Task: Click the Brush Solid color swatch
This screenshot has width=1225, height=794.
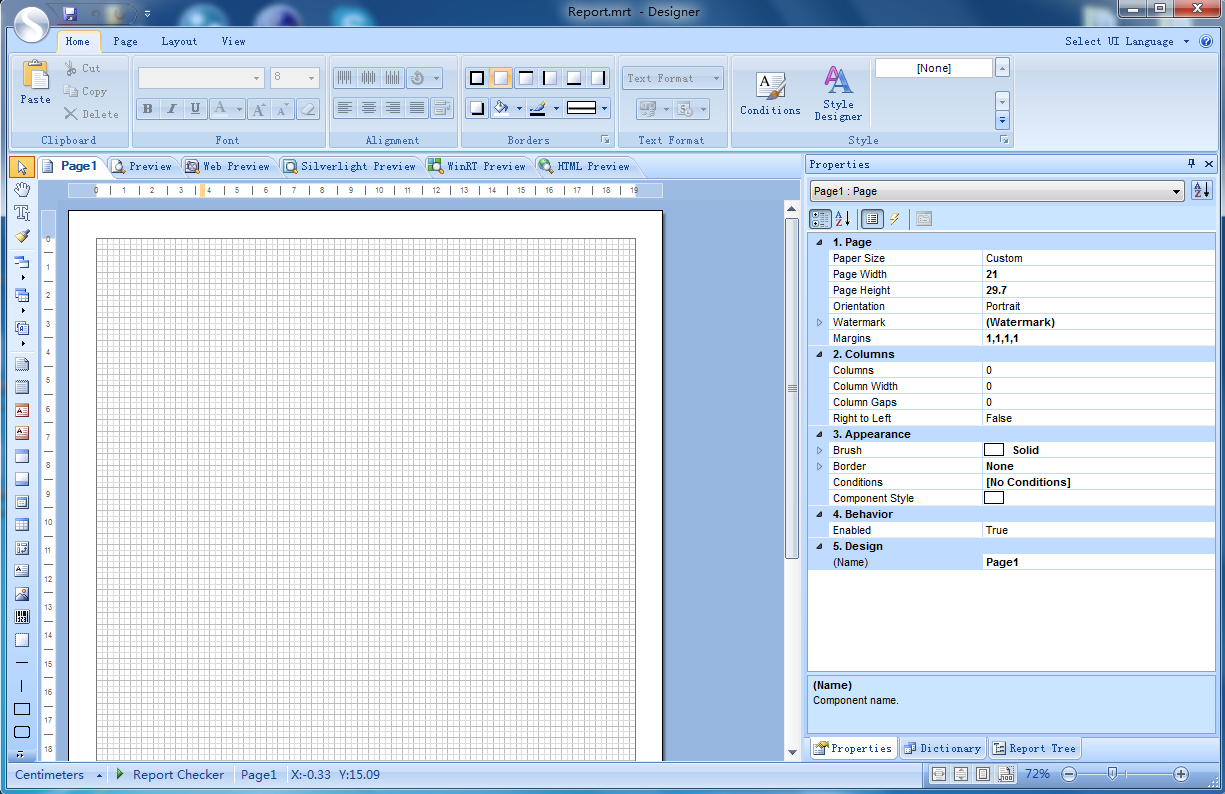Action: [994, 450]
